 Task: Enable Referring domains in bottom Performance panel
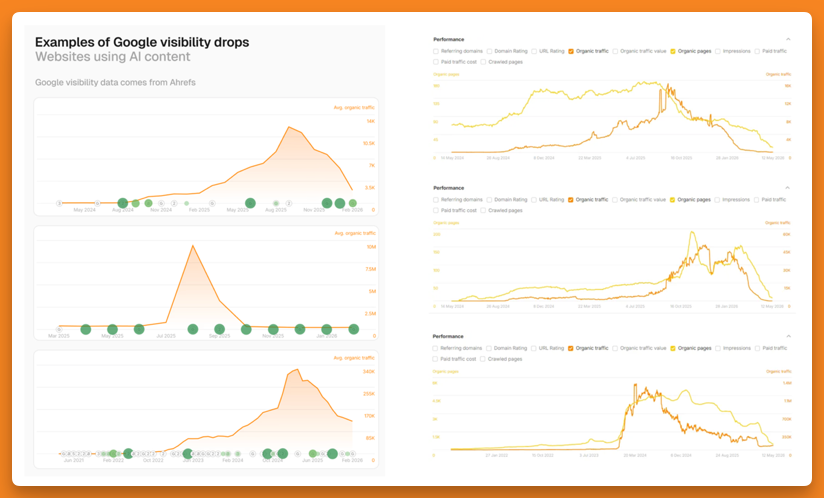click(435, 348)
